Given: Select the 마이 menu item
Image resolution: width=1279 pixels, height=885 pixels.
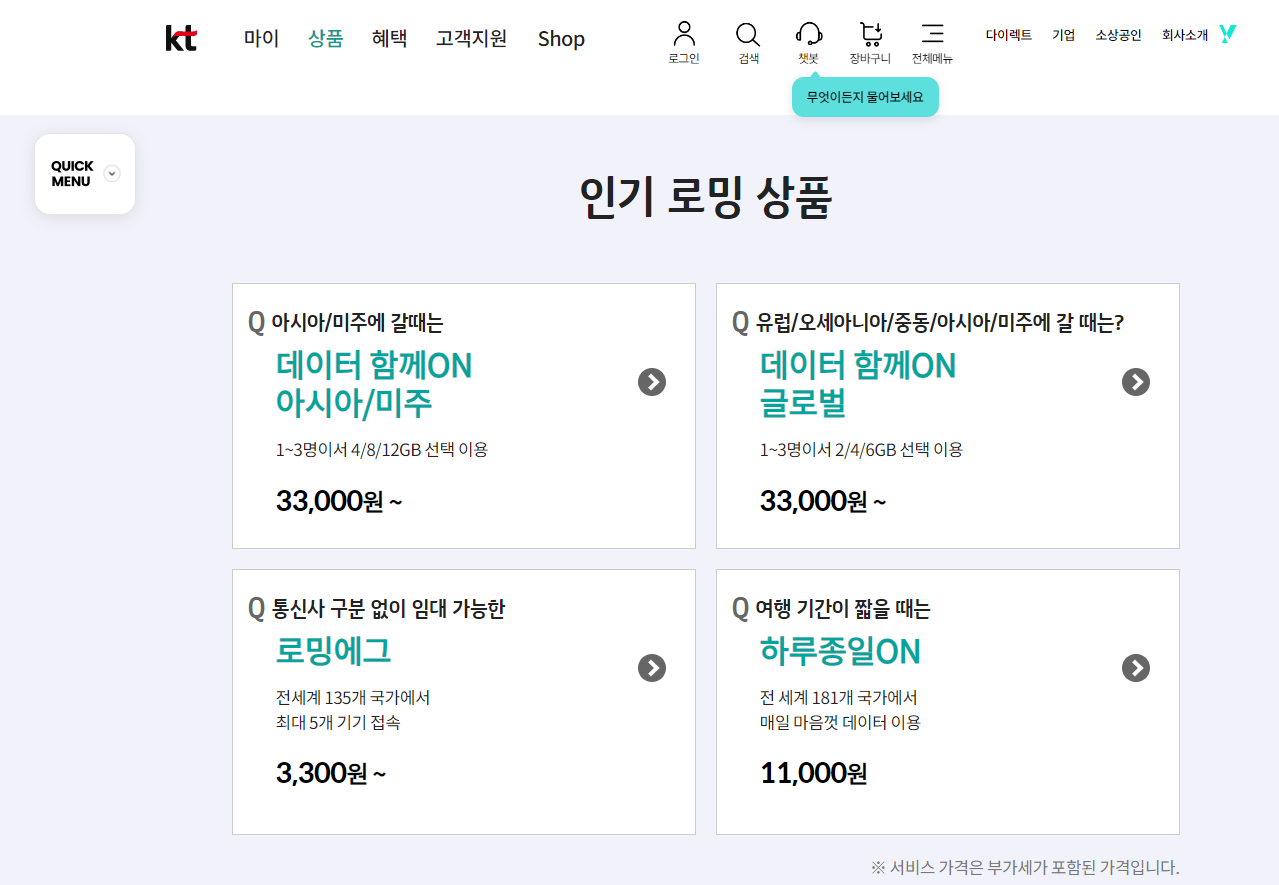Looking at the screenshot, I should click(260, 38).
